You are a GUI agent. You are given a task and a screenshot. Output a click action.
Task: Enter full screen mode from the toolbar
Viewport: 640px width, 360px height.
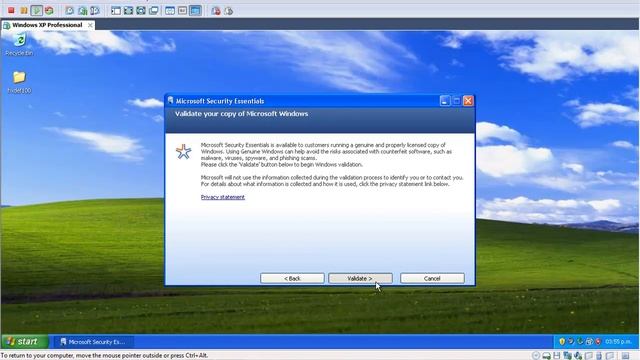129,11
